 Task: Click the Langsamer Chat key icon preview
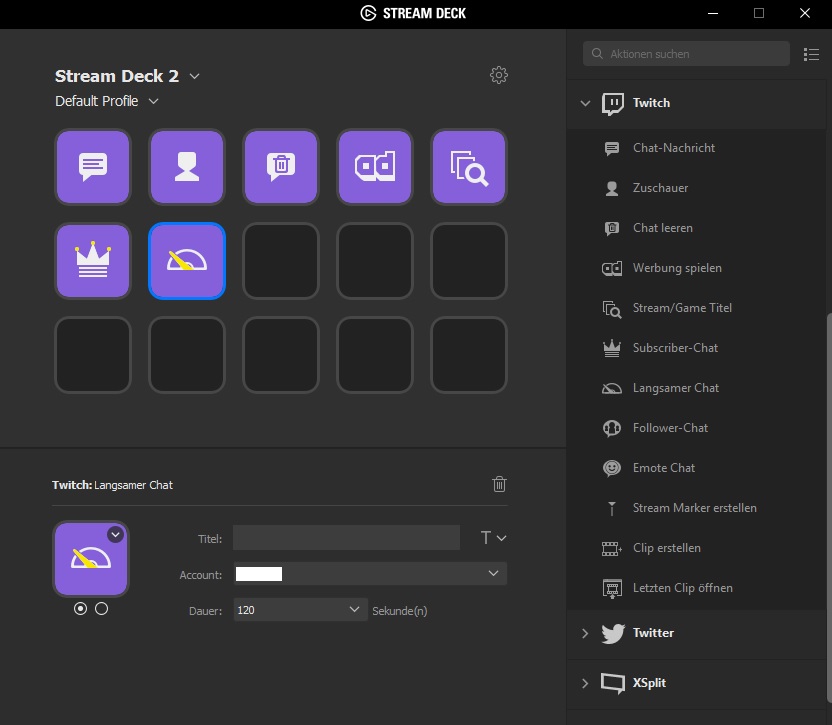pos(91,559)
